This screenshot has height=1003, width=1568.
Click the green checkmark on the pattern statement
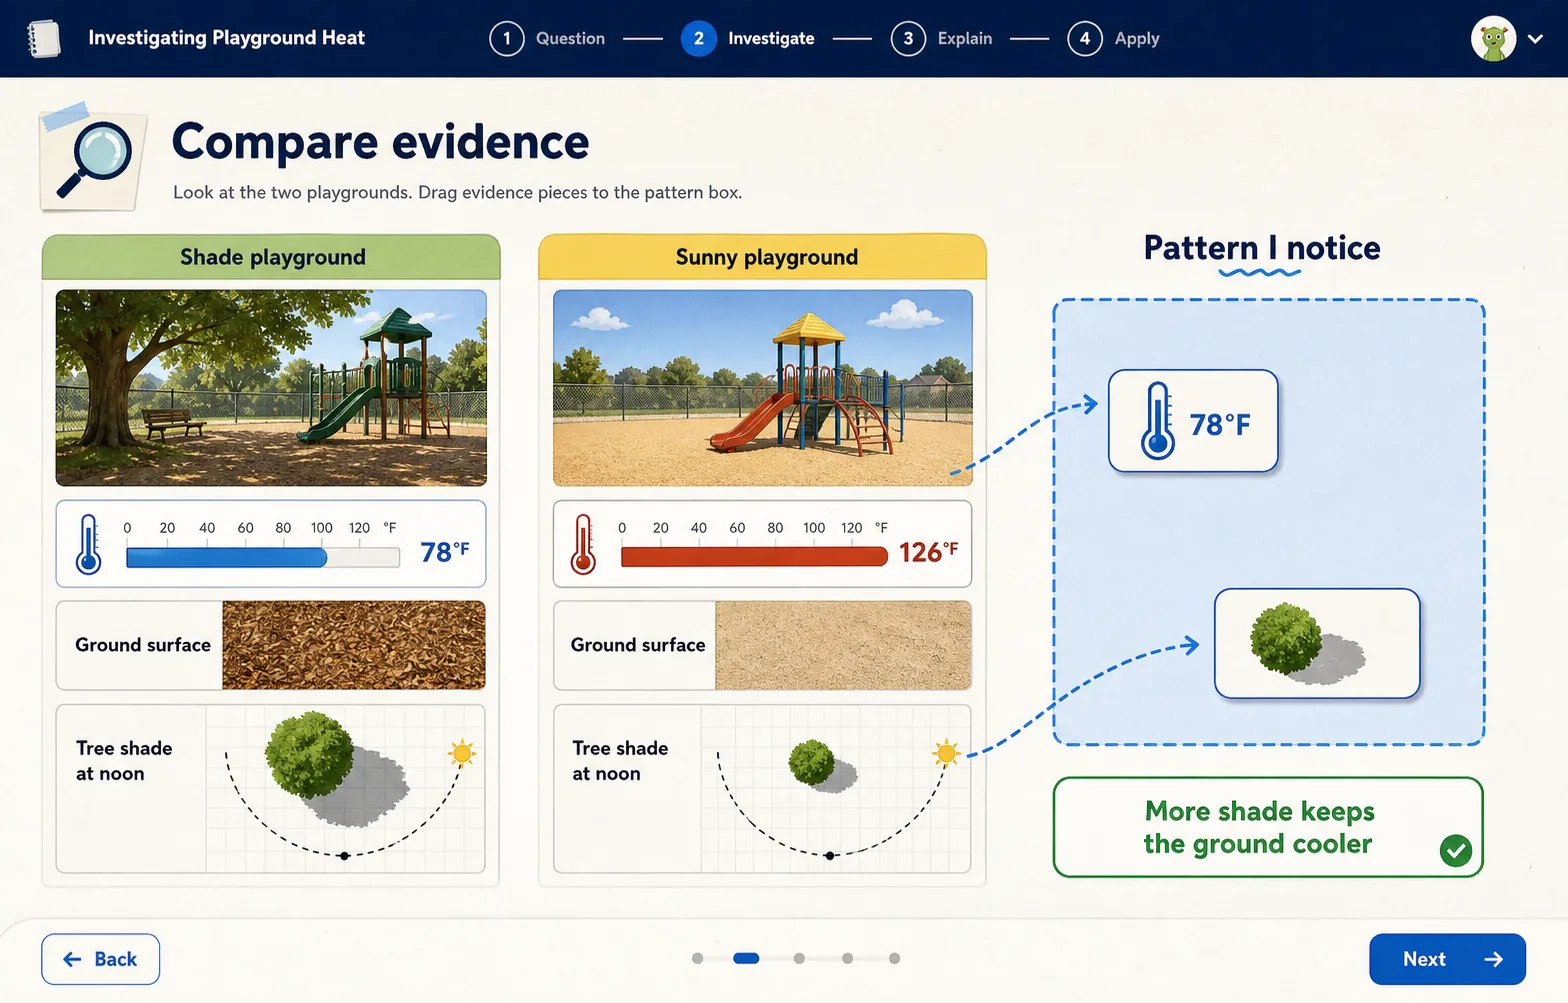1456,850
